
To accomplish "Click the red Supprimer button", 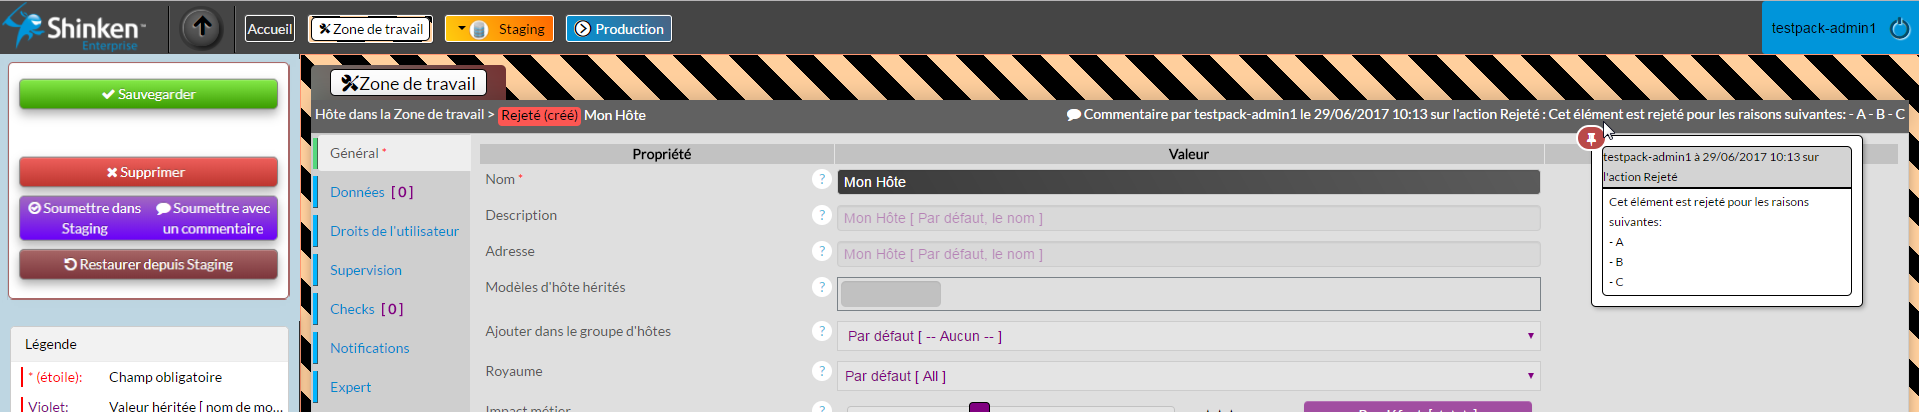I will pos(148,172).
